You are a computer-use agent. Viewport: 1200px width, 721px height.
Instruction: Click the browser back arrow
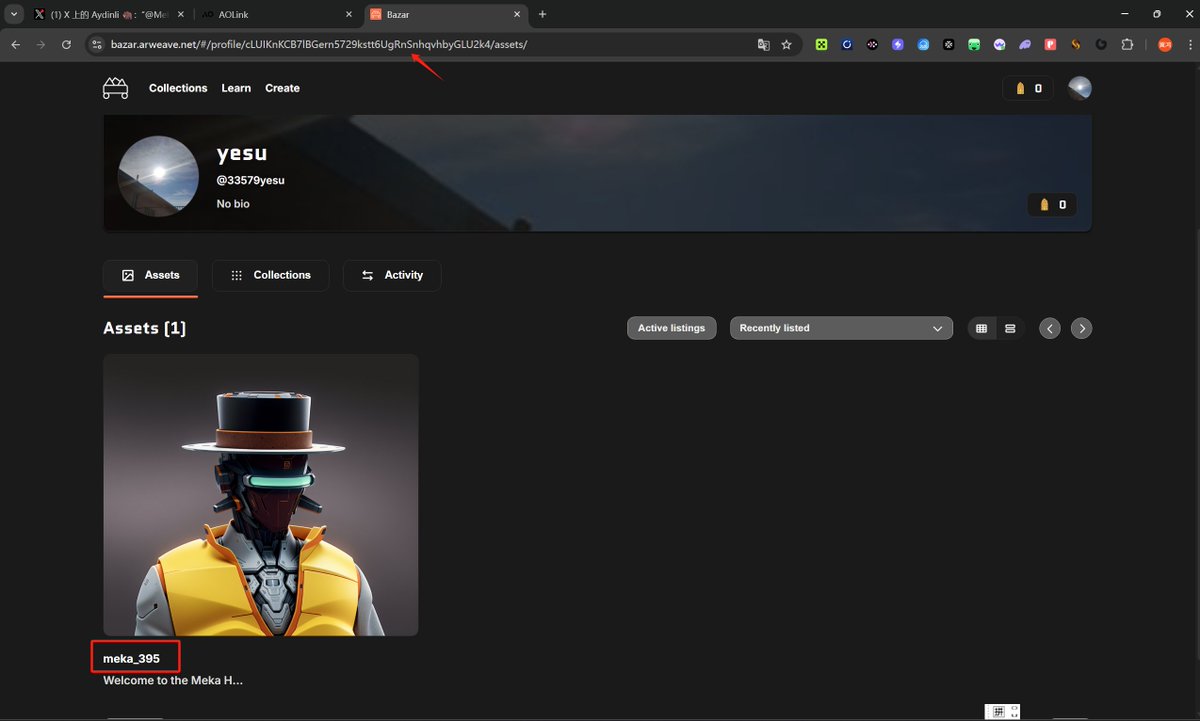point(15,44)
